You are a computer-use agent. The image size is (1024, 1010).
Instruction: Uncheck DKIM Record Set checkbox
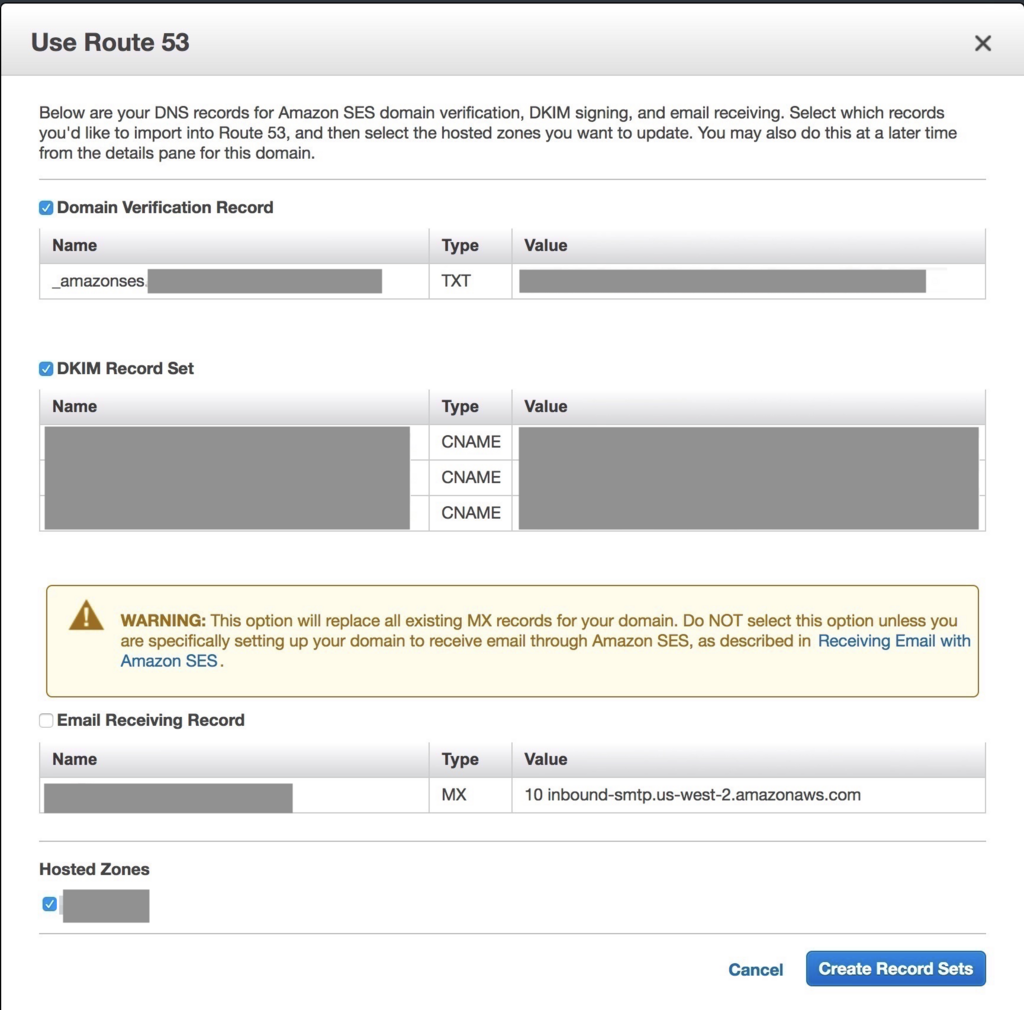coord(46,369)
